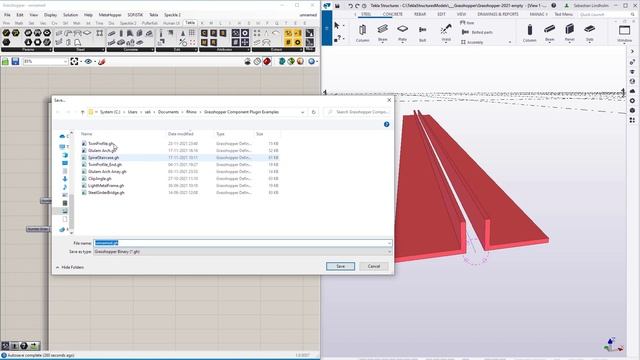This screenshot has width=640, height=360.
Task: Click the Rhino breadcrumb in address bar
Action: point(191,112)
